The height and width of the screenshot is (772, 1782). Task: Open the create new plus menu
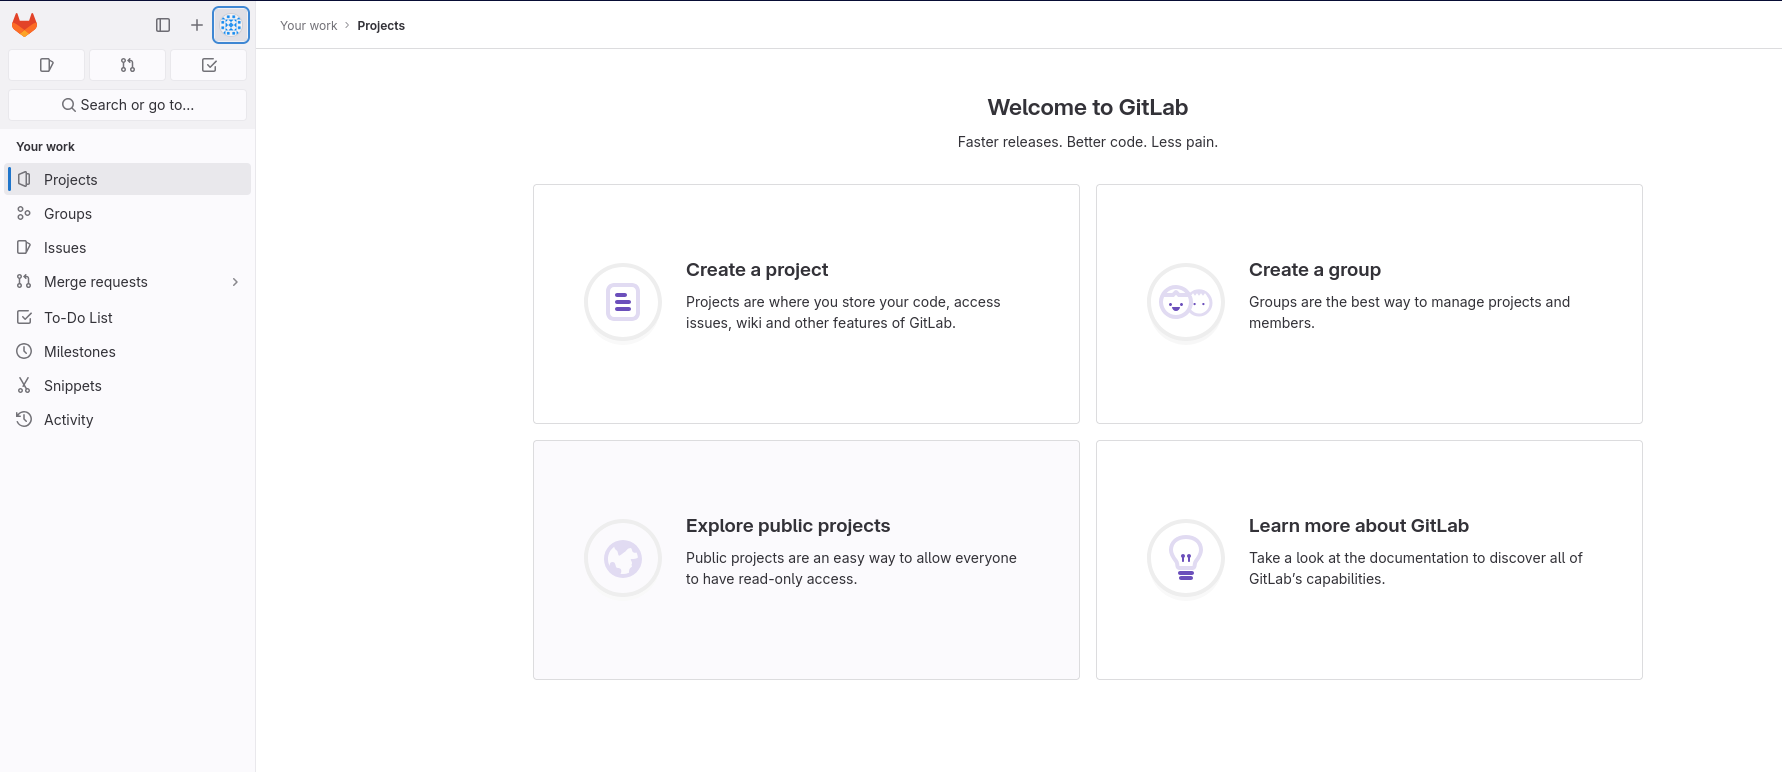pos(197,25)
